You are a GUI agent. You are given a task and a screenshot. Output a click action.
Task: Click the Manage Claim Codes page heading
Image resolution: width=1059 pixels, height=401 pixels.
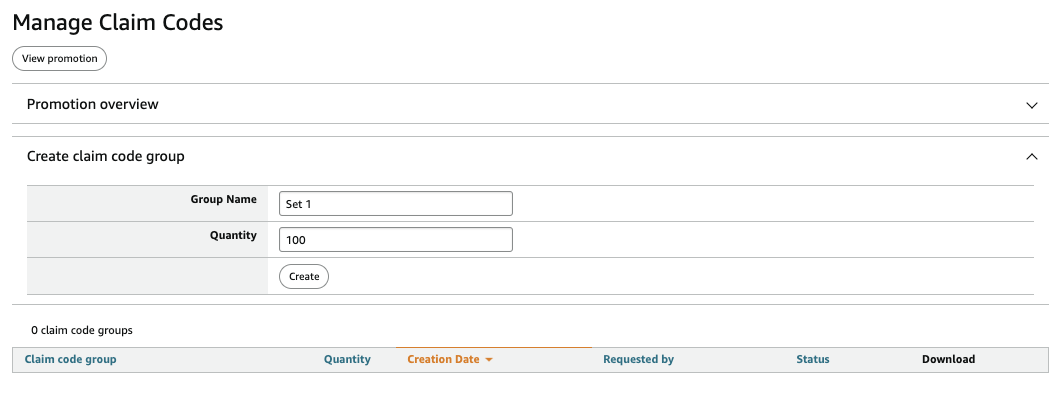coord(117,23)
